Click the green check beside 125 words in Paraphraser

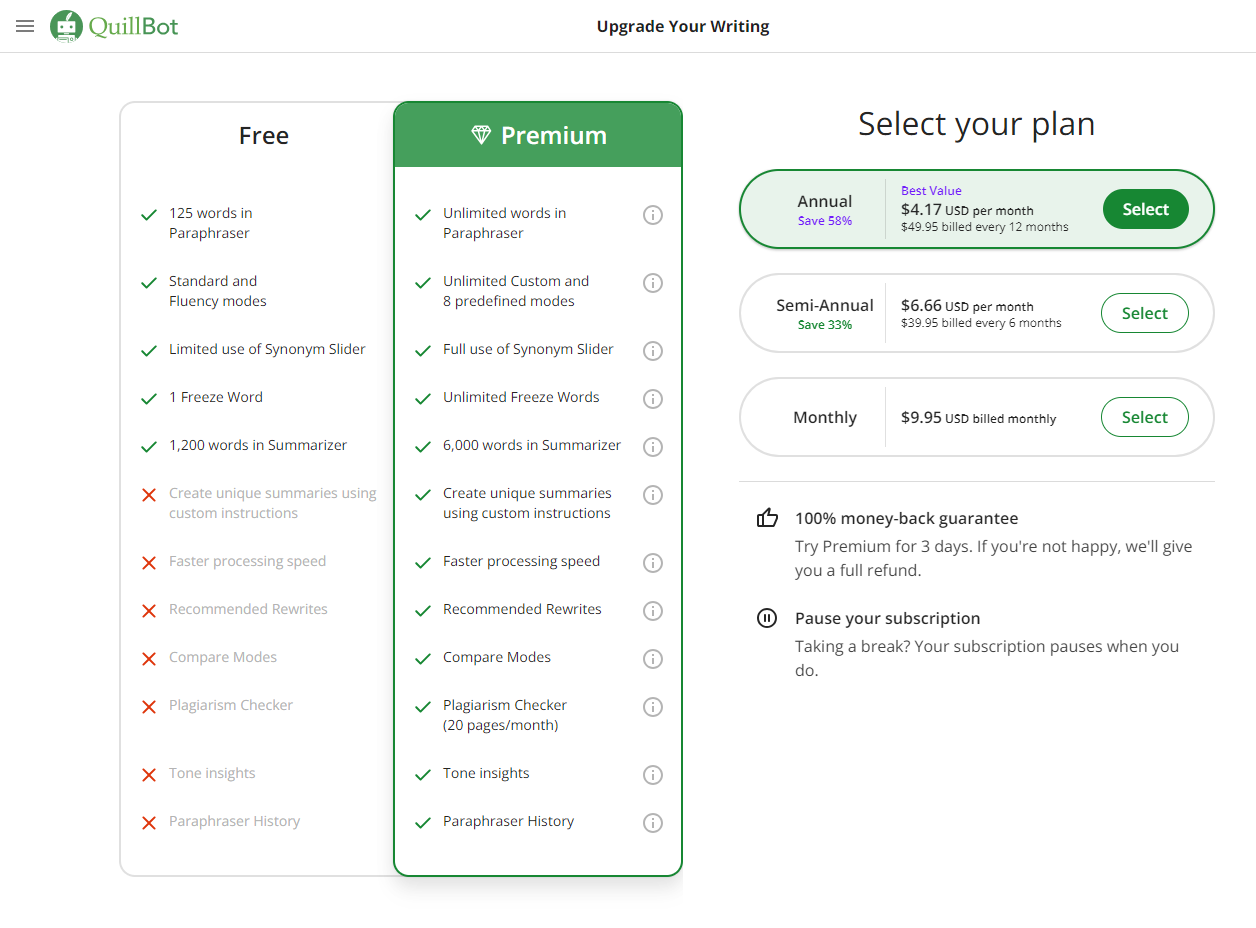point(149,215)
